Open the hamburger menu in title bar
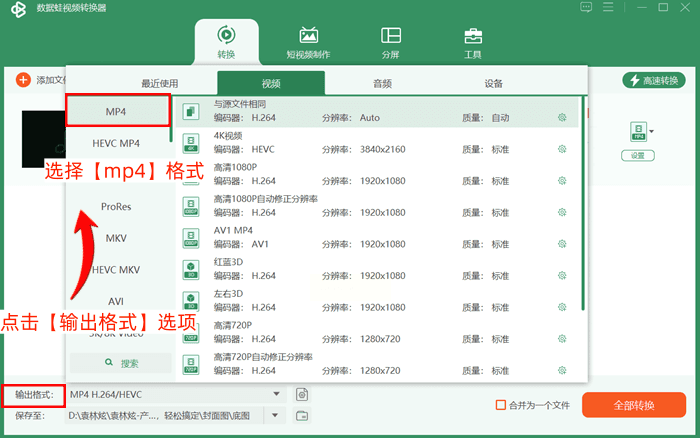The height and width of the screenshot is (438, 700). click(x=608, y=8)
